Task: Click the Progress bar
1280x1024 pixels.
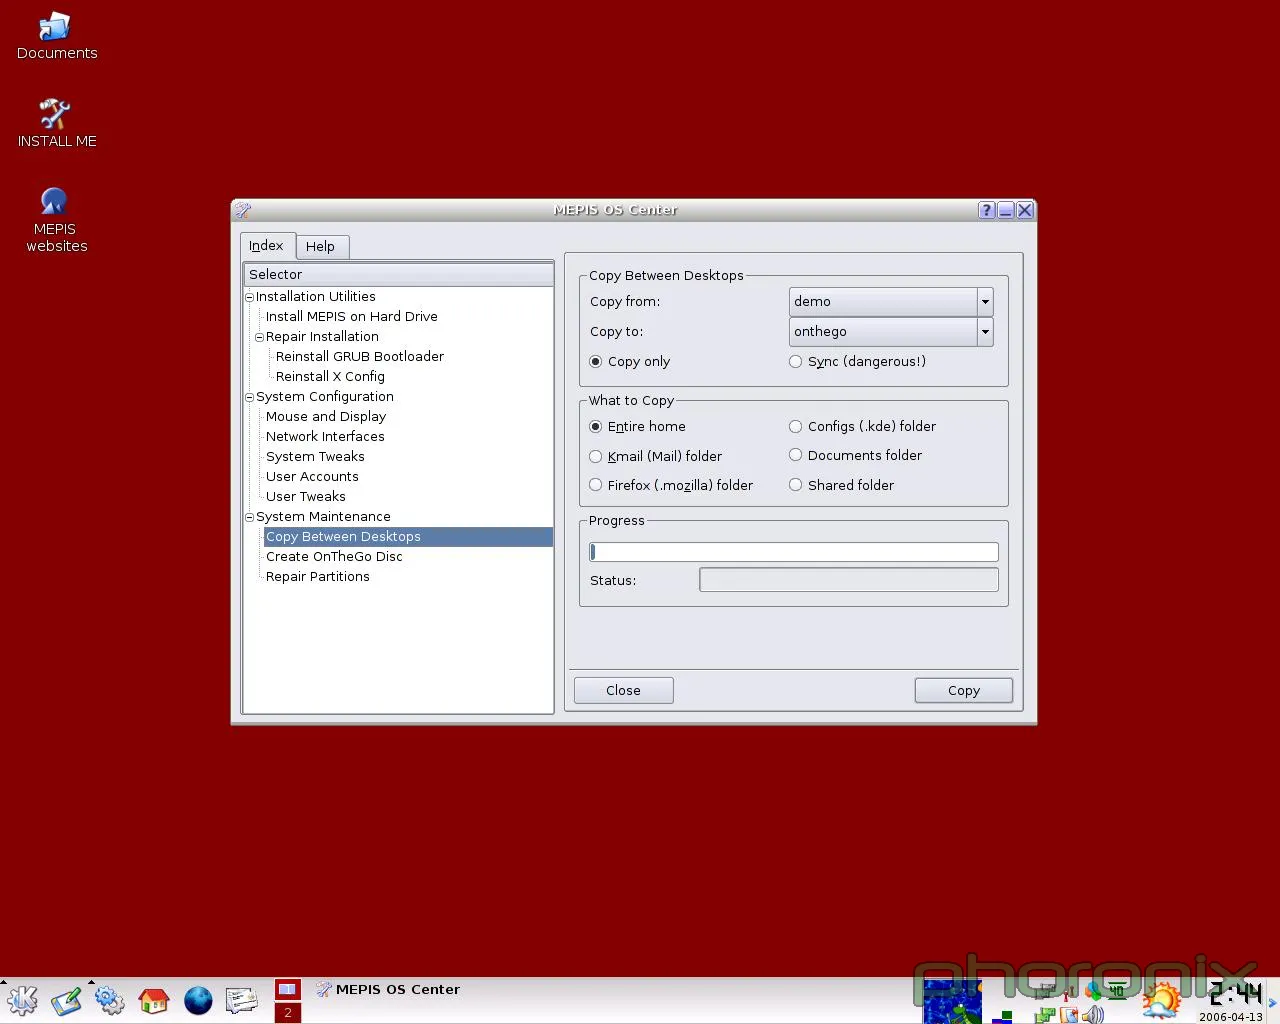Action: [794, 552]
